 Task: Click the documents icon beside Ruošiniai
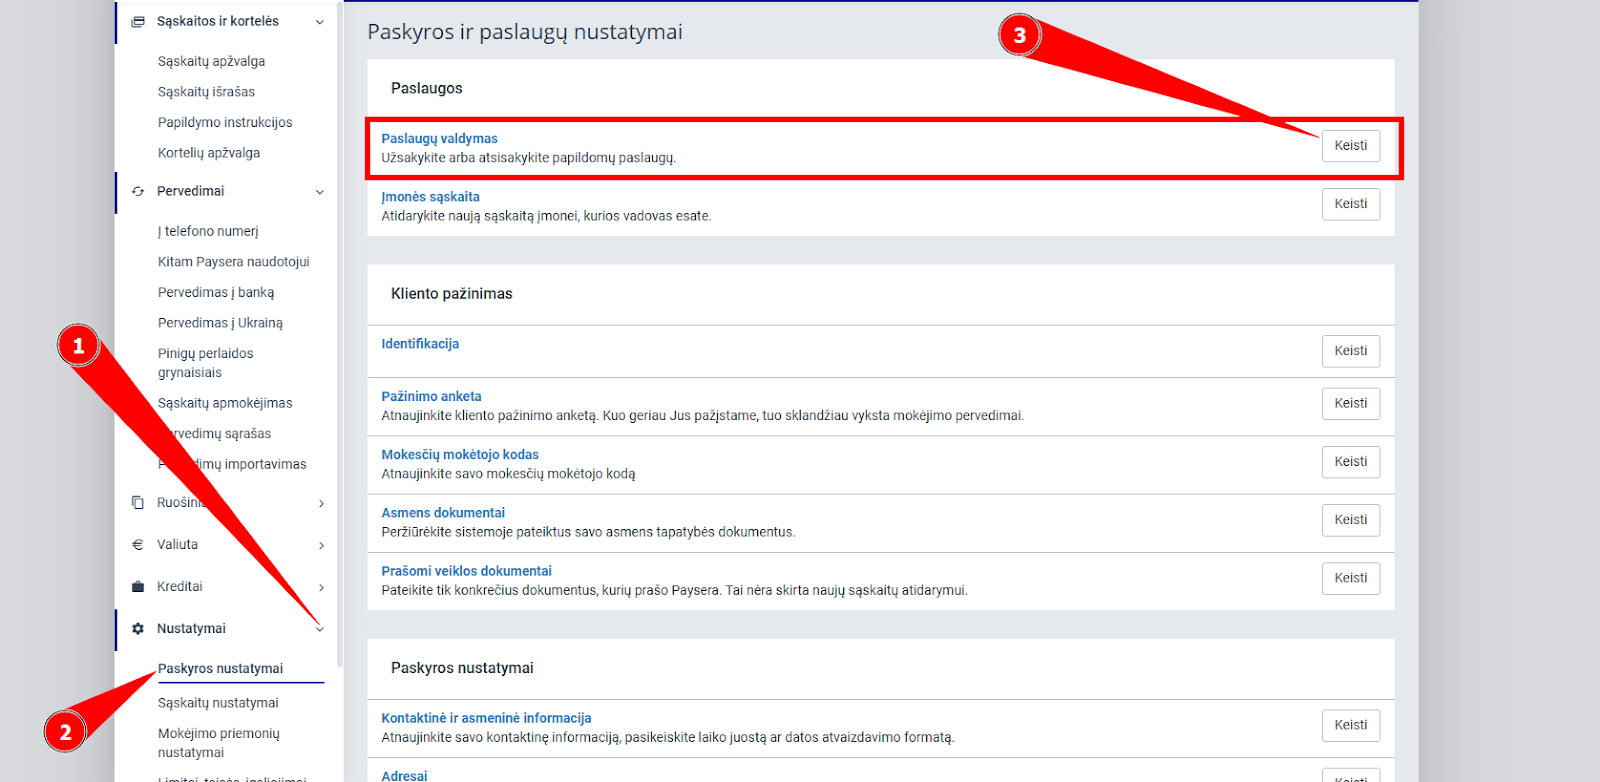[x=138, y=503]
